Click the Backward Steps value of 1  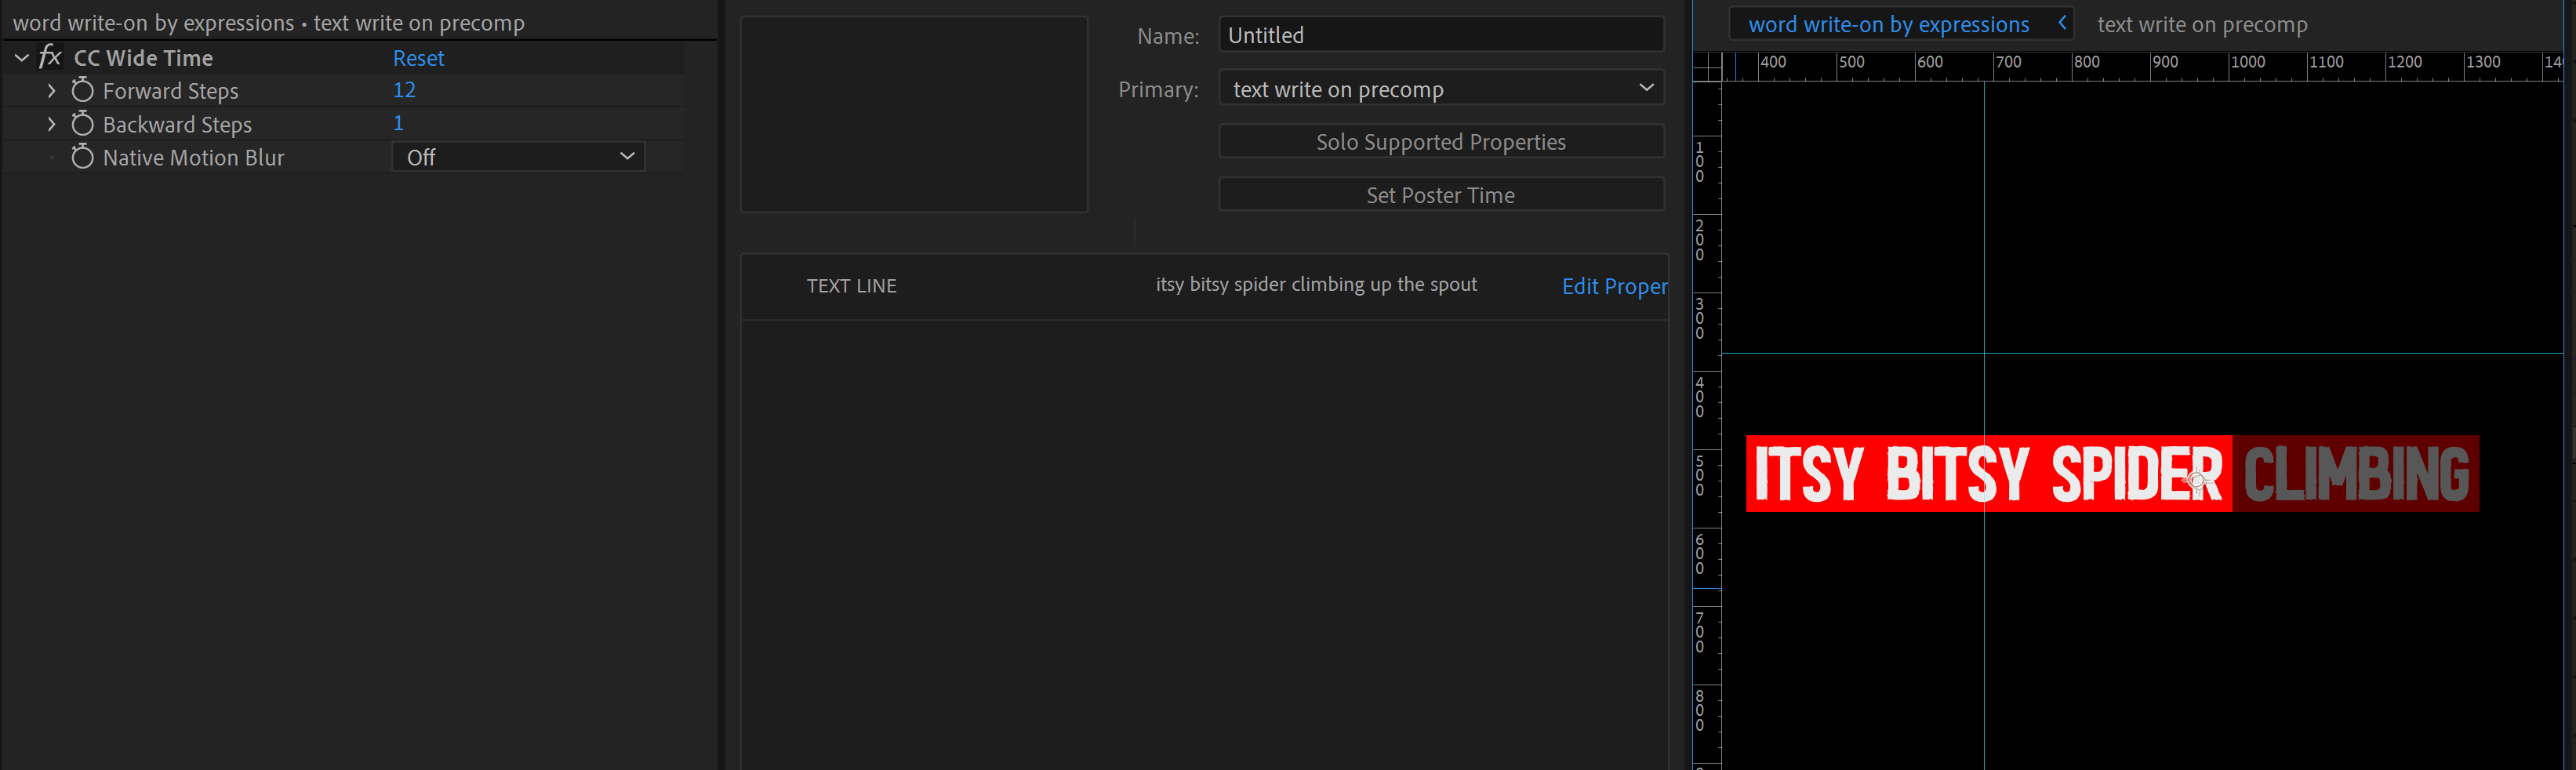pos(398,122)
